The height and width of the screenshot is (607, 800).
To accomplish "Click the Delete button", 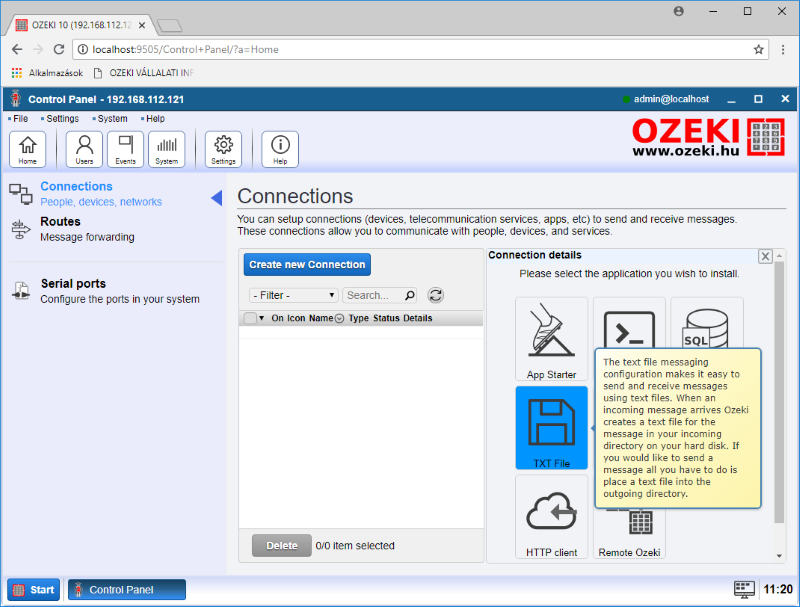I will (x=282, y=546).
